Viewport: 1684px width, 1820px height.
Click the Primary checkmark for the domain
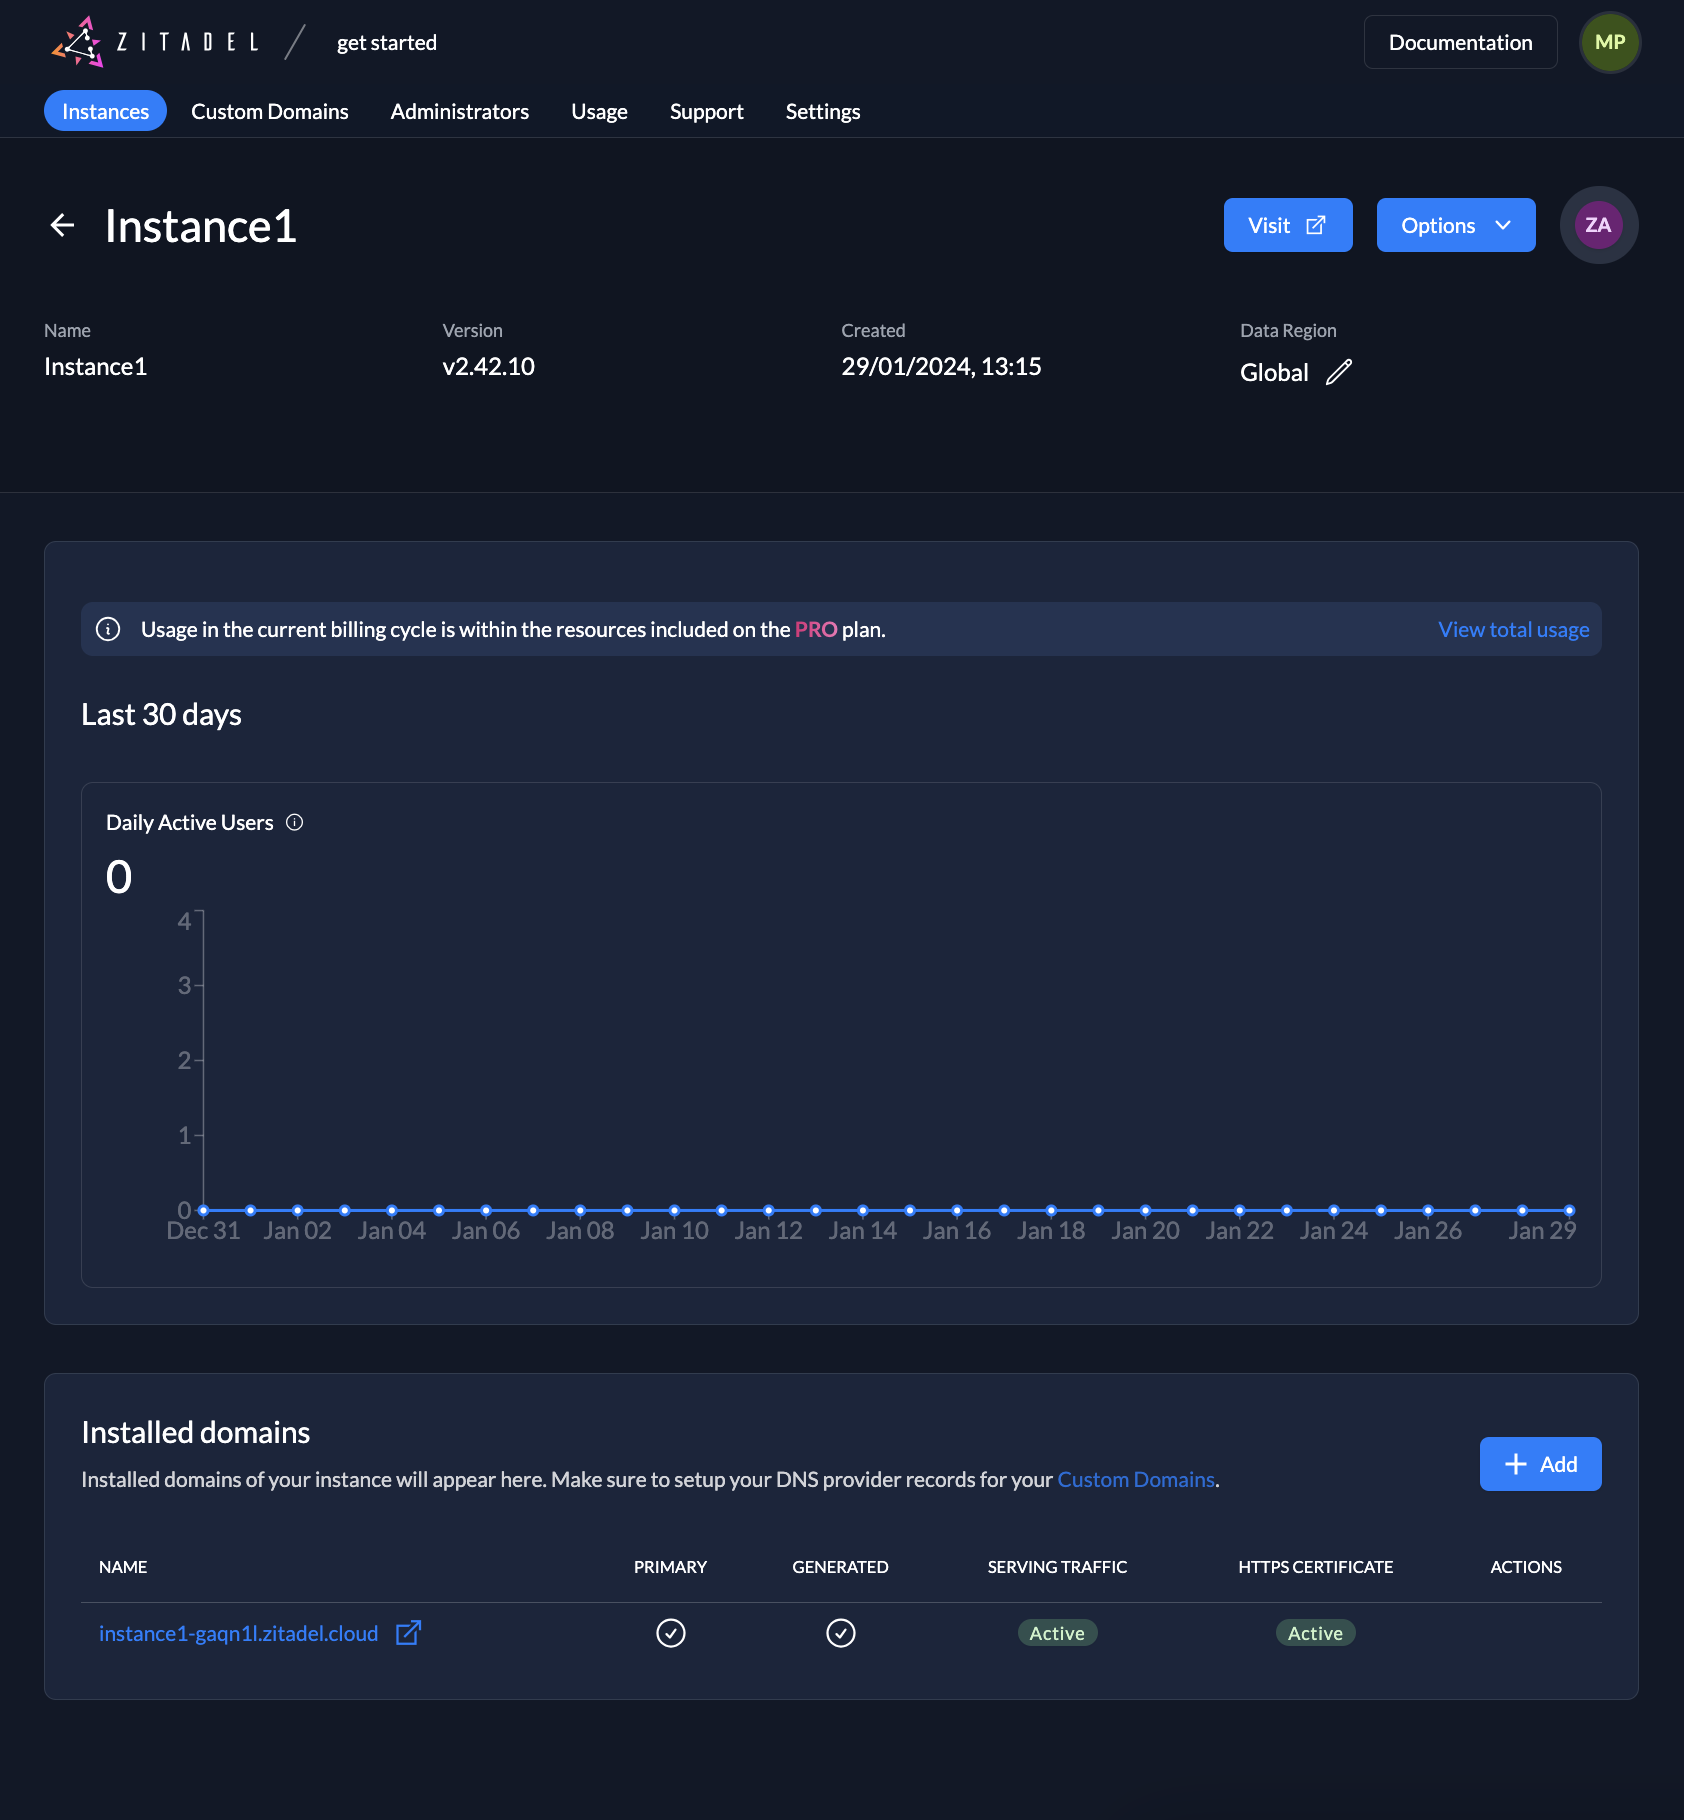pos(670,1633)
